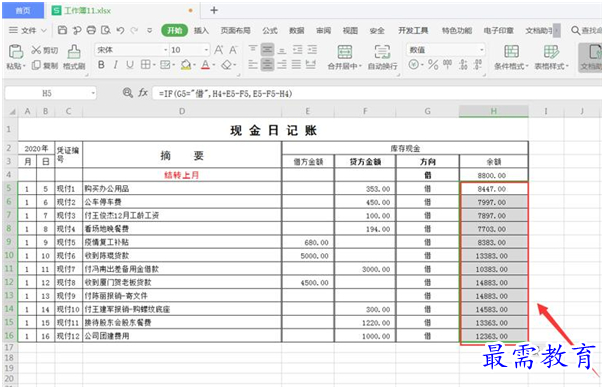The image size is (604, 388).
Task: Click the yellow fill color bucket
Action: coord(186,65)
